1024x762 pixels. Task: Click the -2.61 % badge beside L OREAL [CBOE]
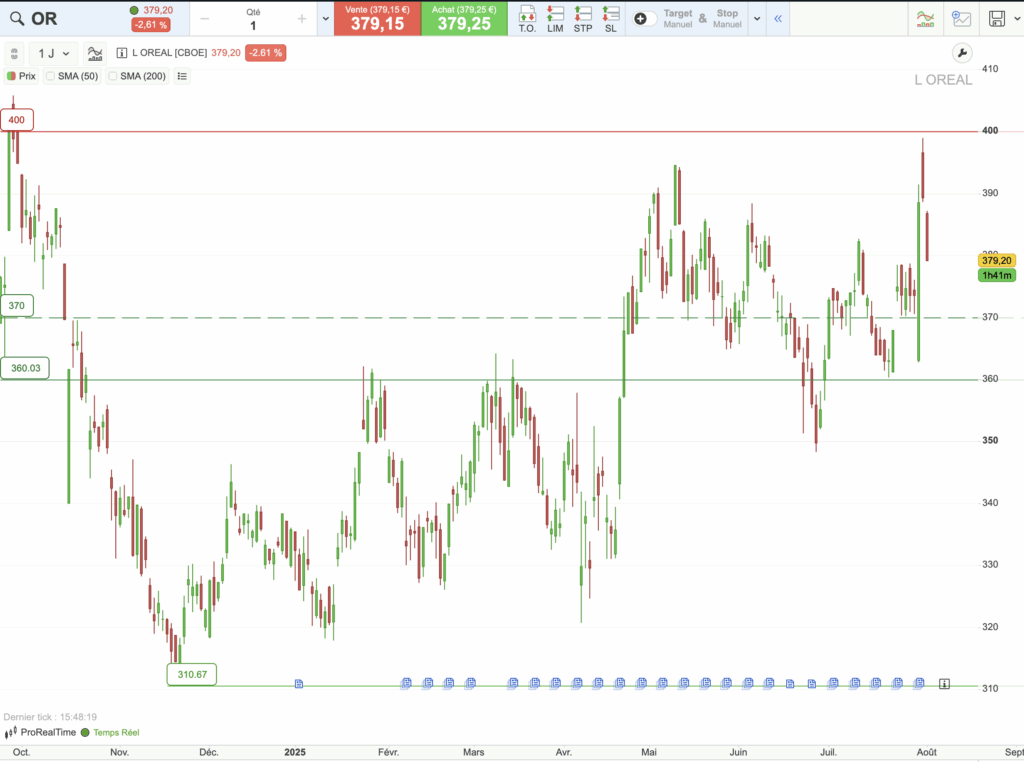click(266, 53)
